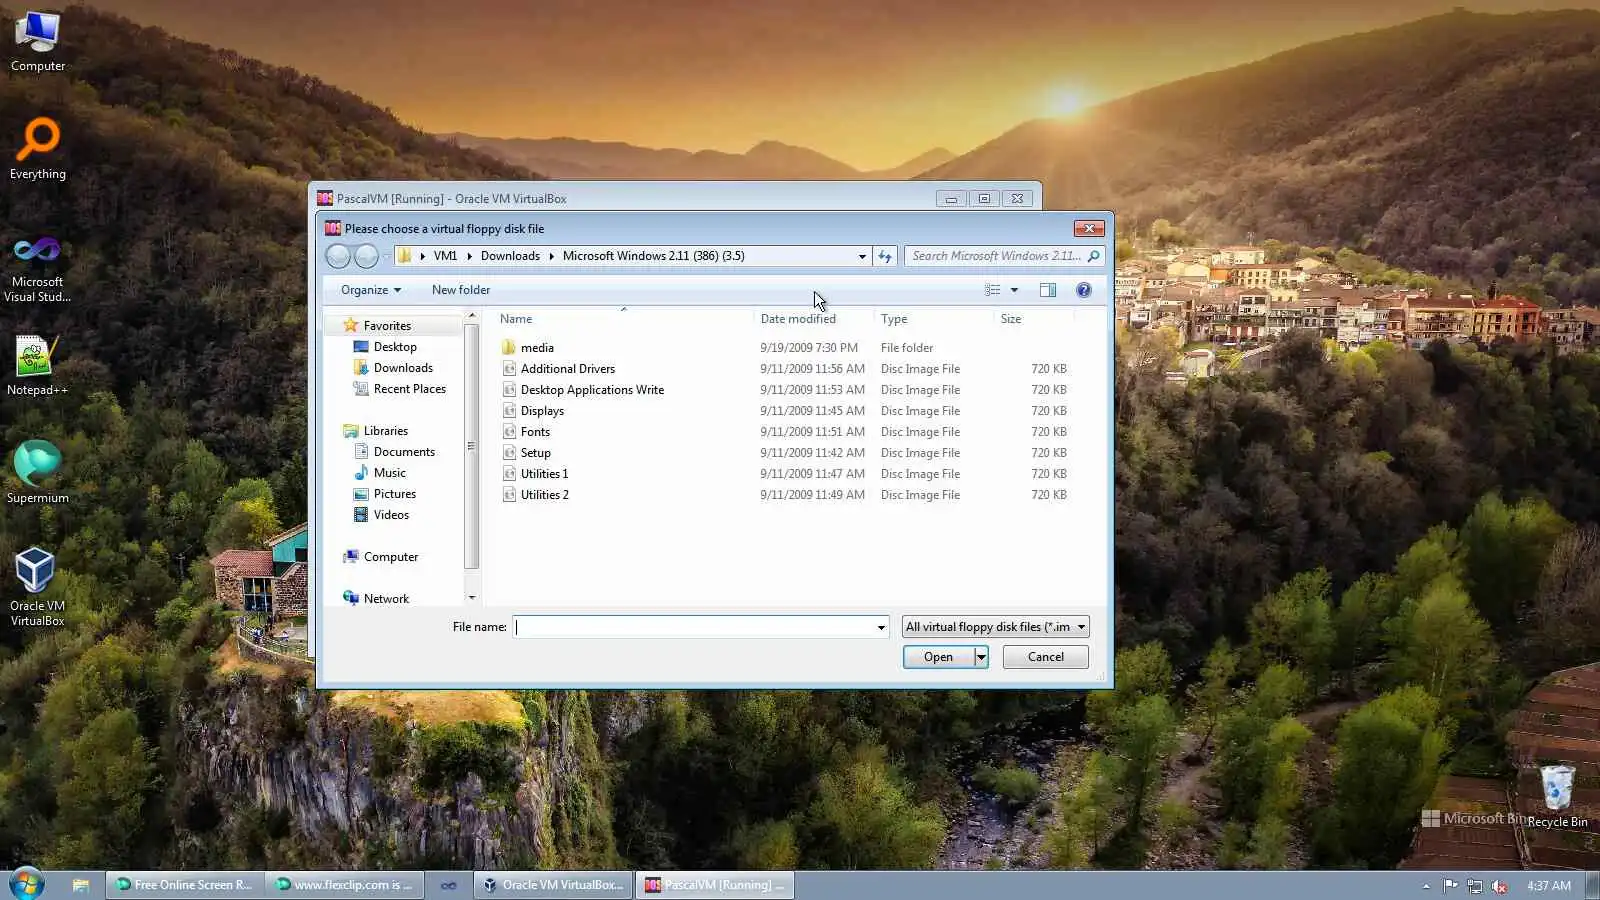Select Computer in the navigation pane
Viewport: 1600px width, 900px height.
coord(390,557)
